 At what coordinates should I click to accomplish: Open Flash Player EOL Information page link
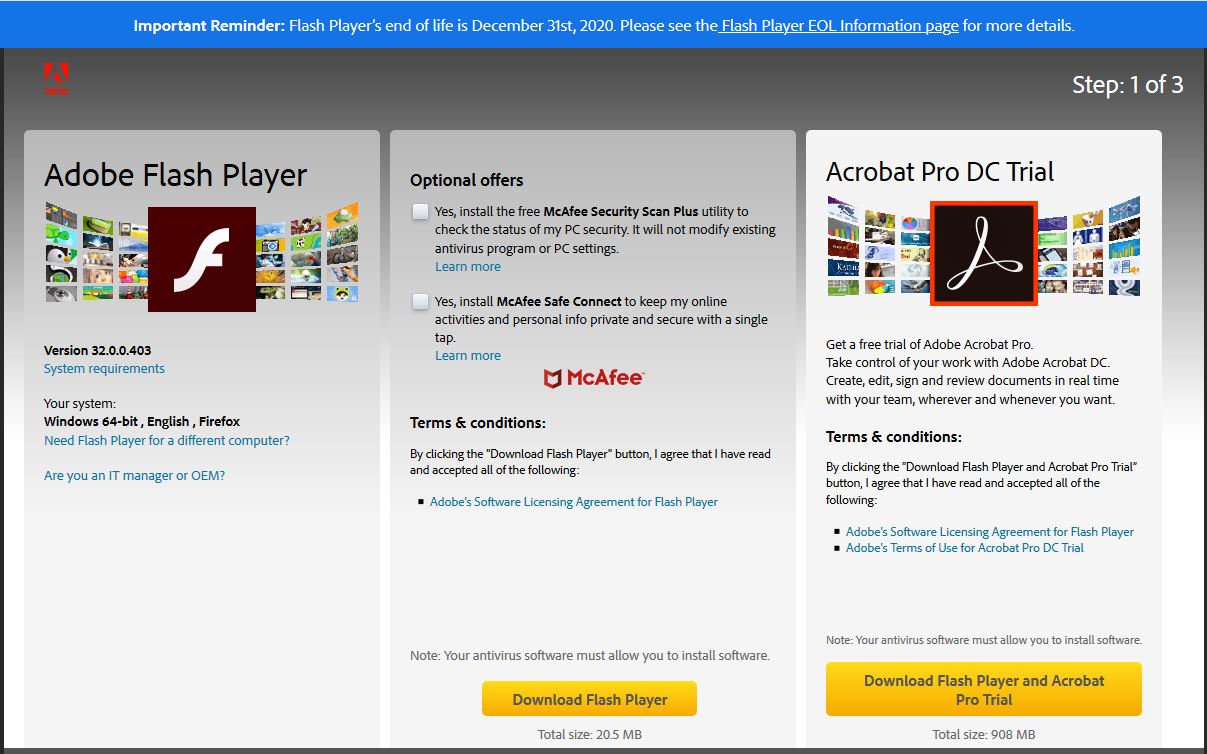(838, 25)
